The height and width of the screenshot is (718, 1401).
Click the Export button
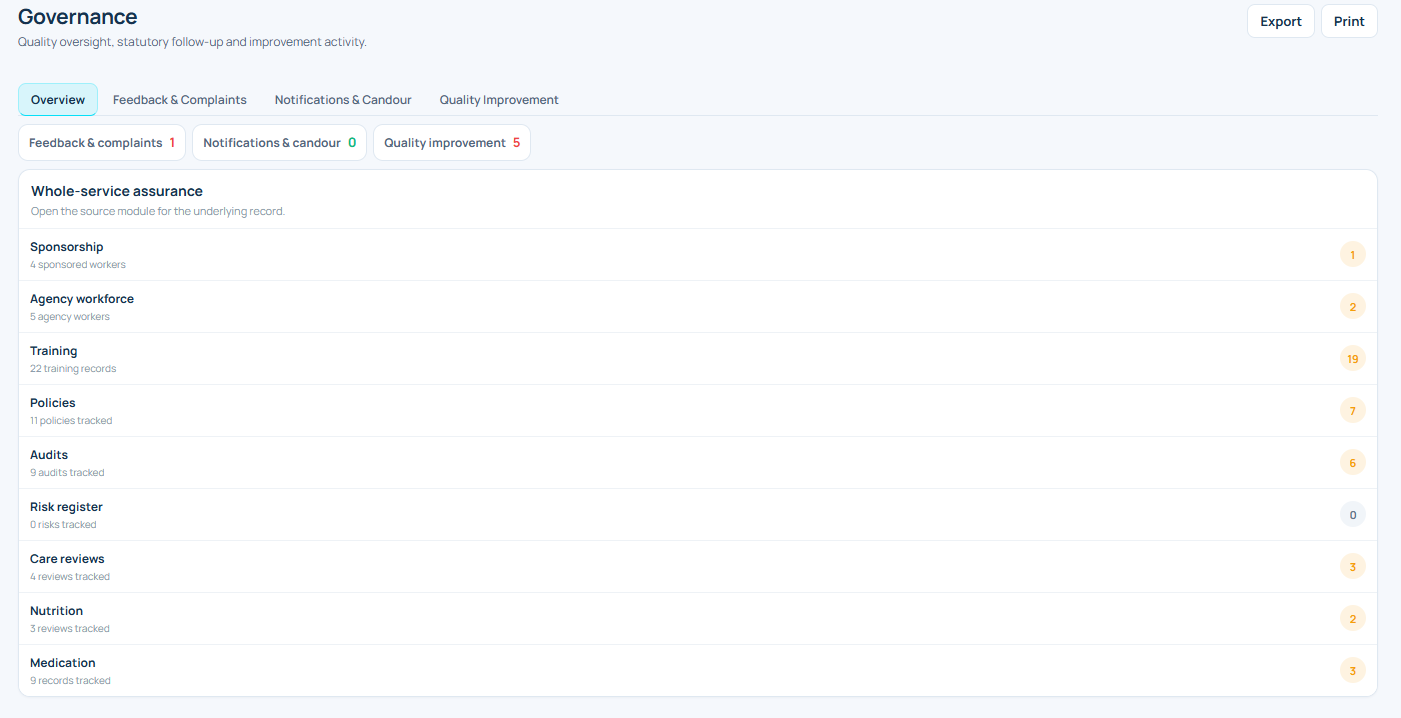[1280, 21]
